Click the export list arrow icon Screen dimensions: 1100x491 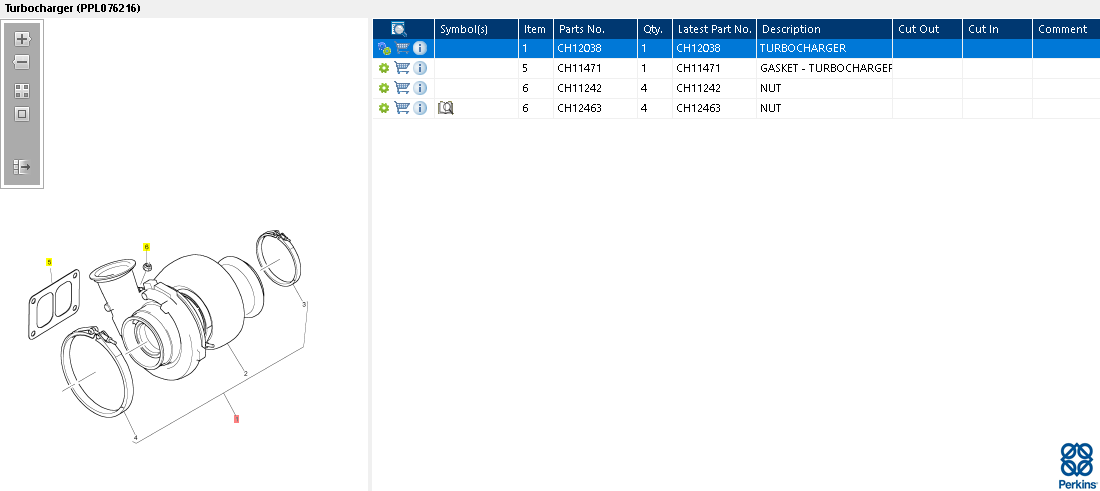[x=22, y=167]
